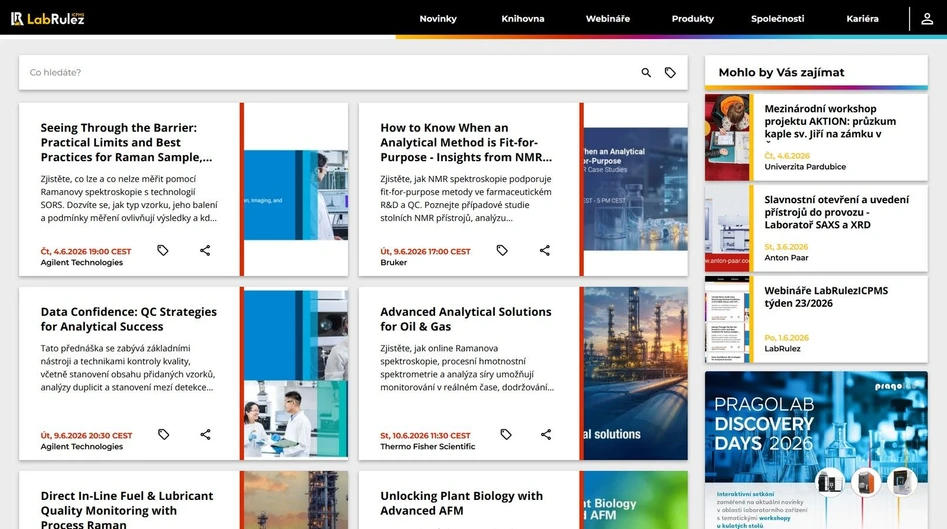Viewport: 947px width, 529px height.
Task: Tag icon on Bruker NMR webinar card
Action: [502, 250]
